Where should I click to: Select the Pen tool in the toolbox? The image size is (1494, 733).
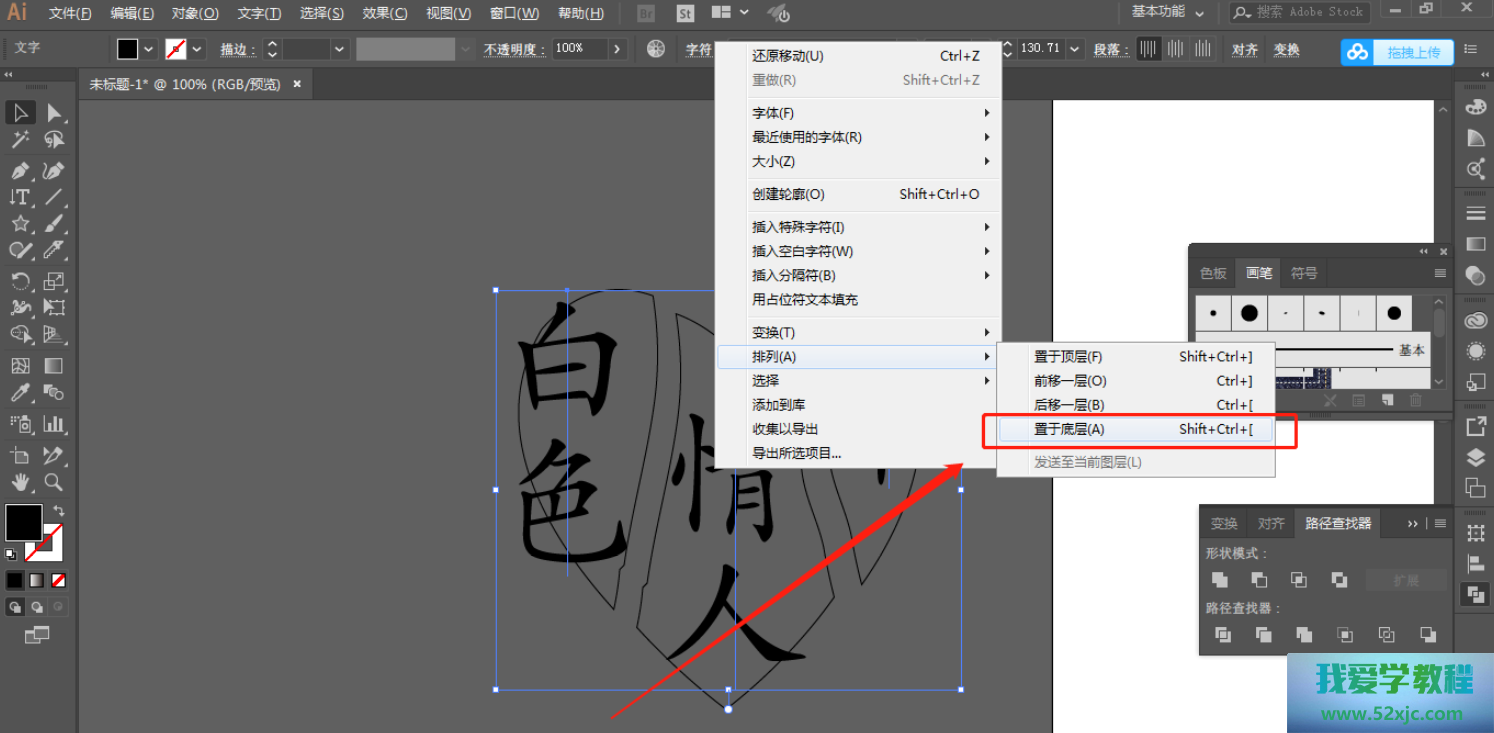pos(19,170)
